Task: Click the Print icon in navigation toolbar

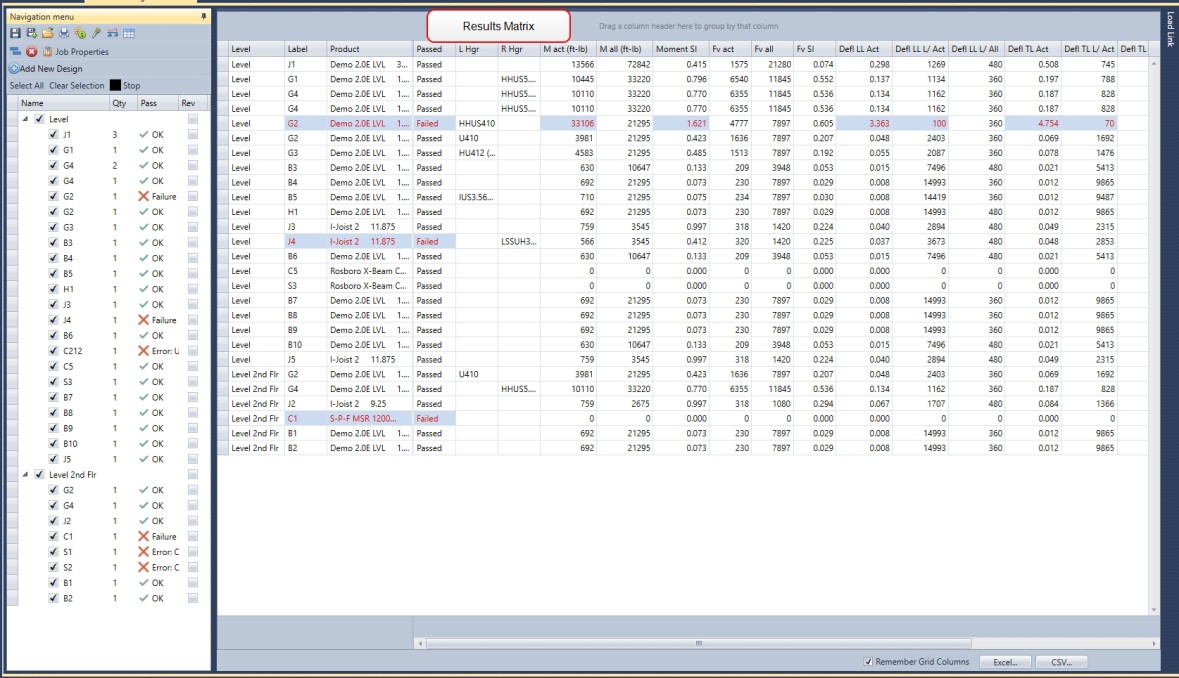Action: tap(64, 33)
